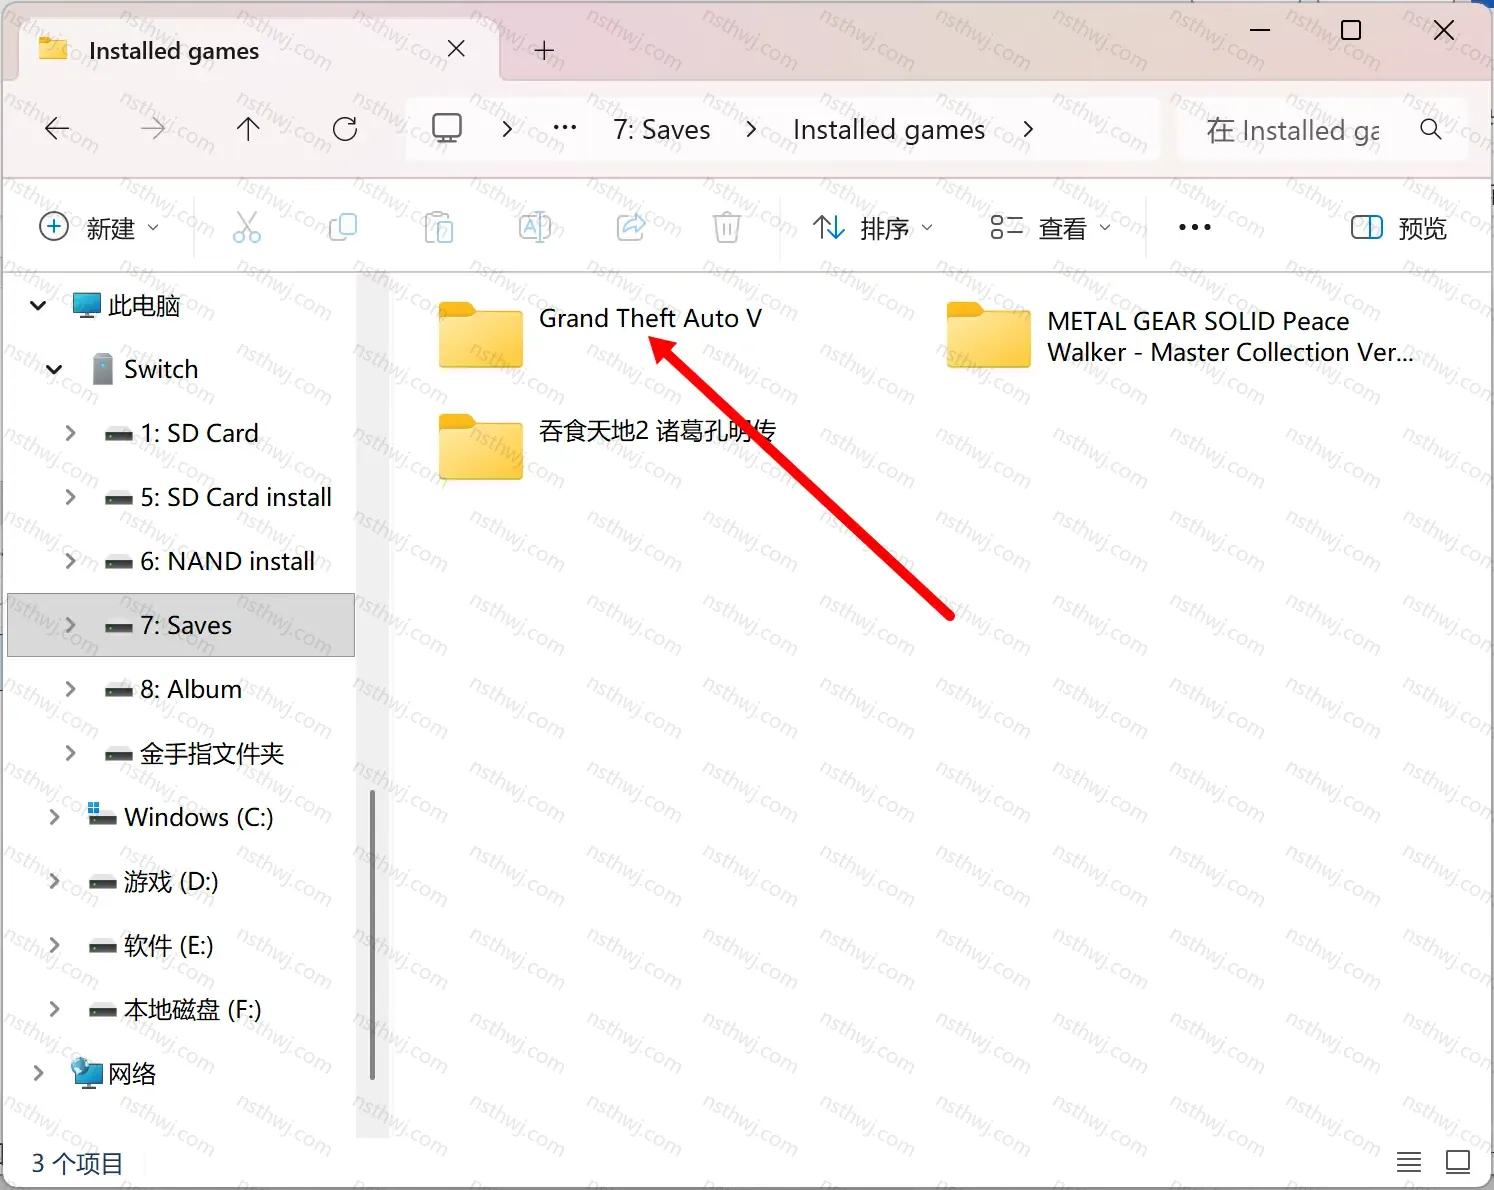The image size is (1494, 1190).
Task: Click the monitor icon in address bar
Action: point(447,128)
